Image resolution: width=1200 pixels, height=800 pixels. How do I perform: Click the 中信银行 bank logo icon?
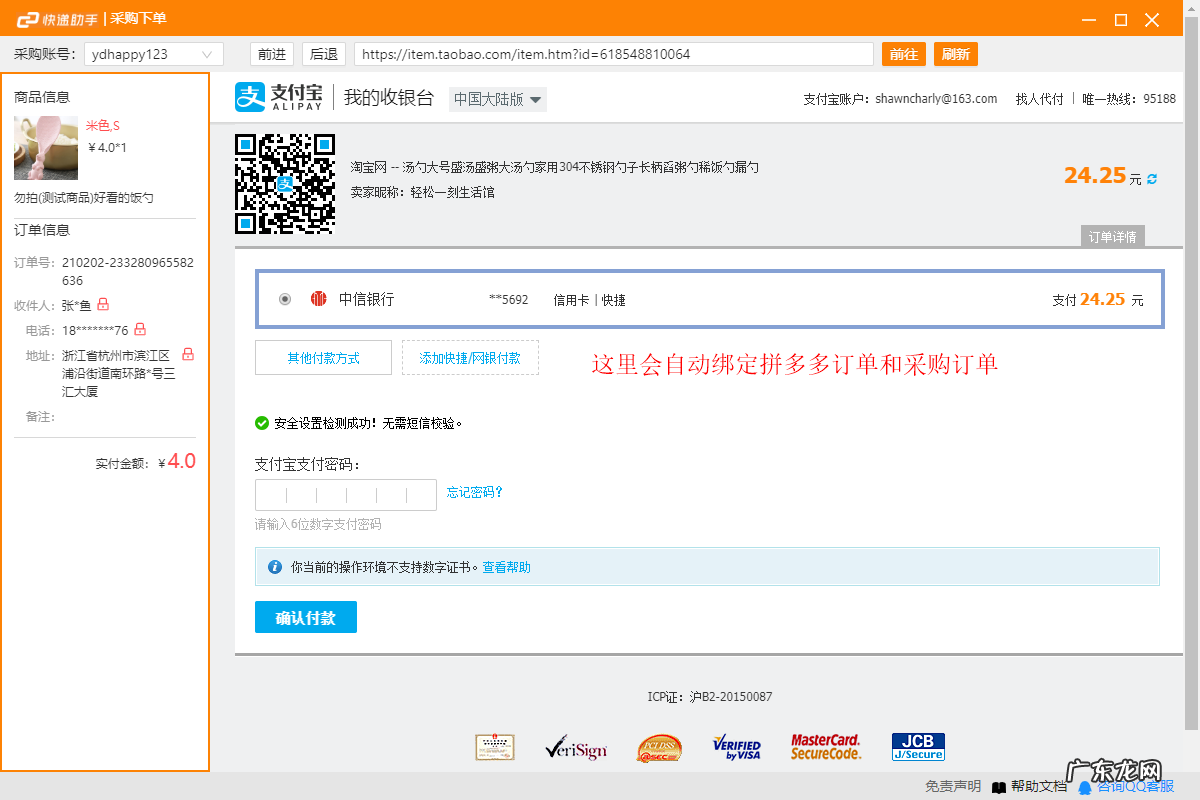318,298
